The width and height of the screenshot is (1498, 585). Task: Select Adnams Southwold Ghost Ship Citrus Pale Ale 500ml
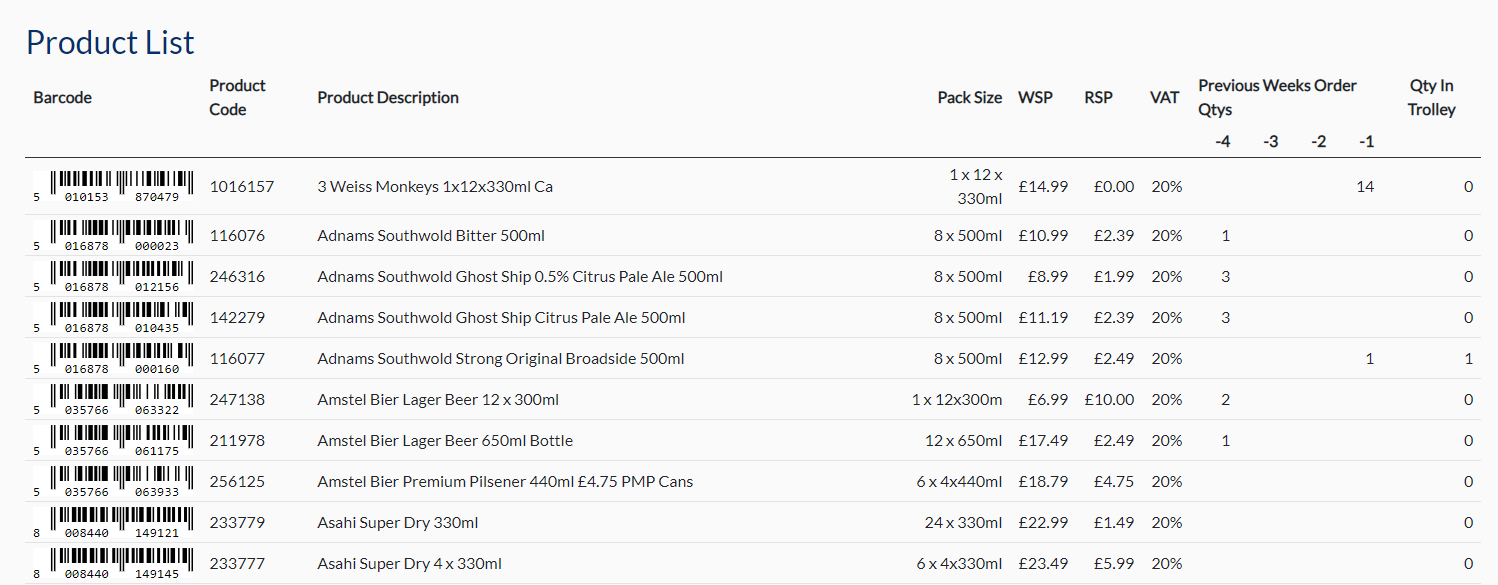coord(501,318)
